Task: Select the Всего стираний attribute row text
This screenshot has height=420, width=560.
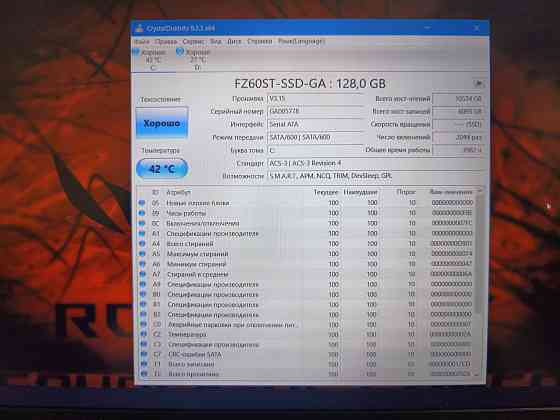Action: (x=190, y=244)
